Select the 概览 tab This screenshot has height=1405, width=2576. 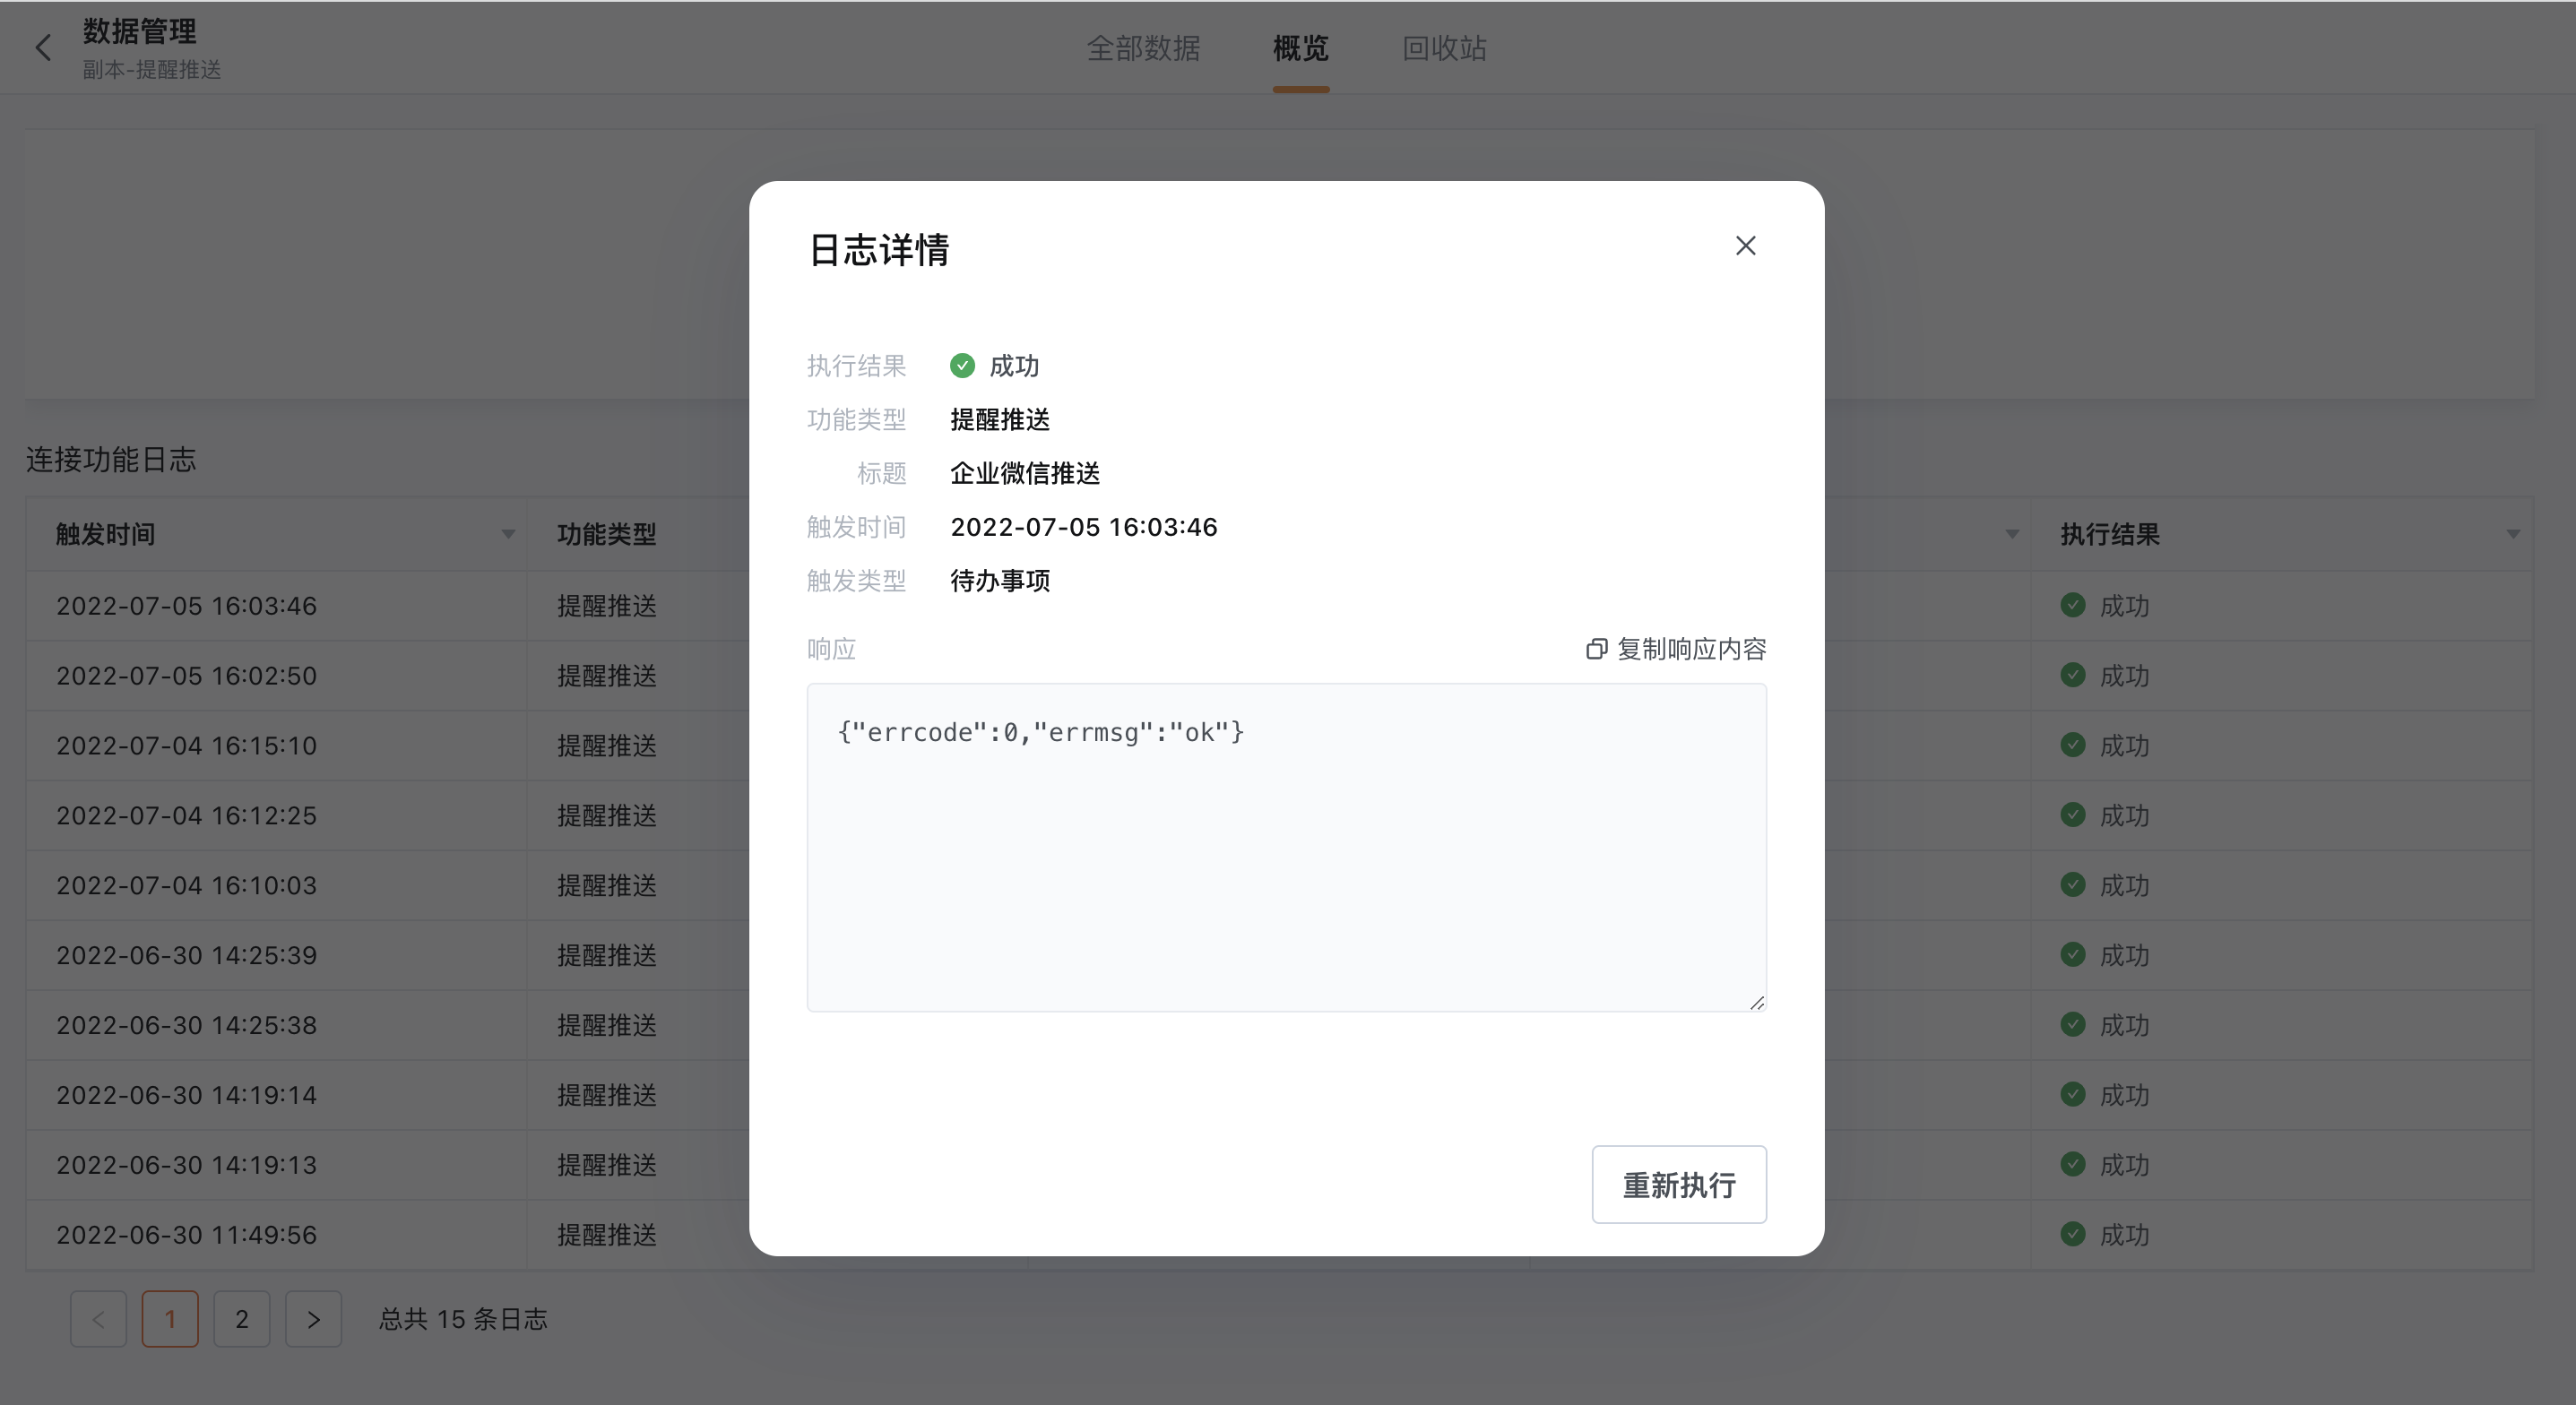pos(1300,48)
